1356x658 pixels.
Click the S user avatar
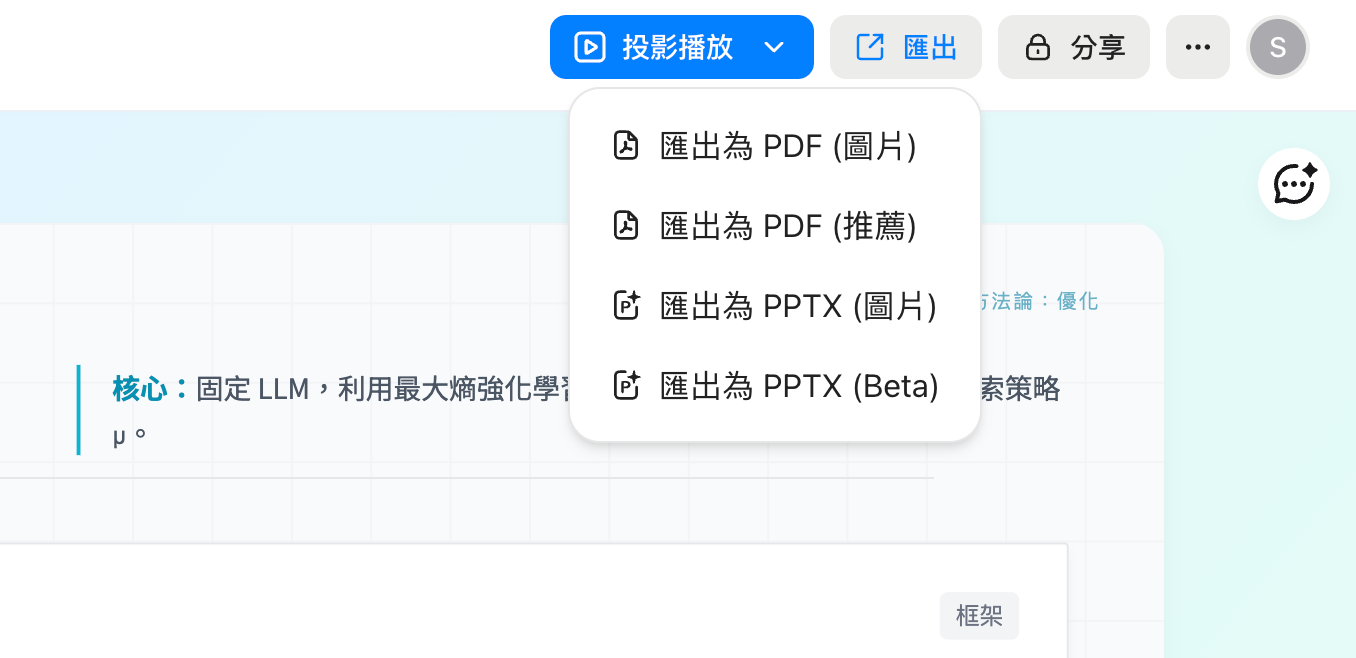coord(1277,46)
